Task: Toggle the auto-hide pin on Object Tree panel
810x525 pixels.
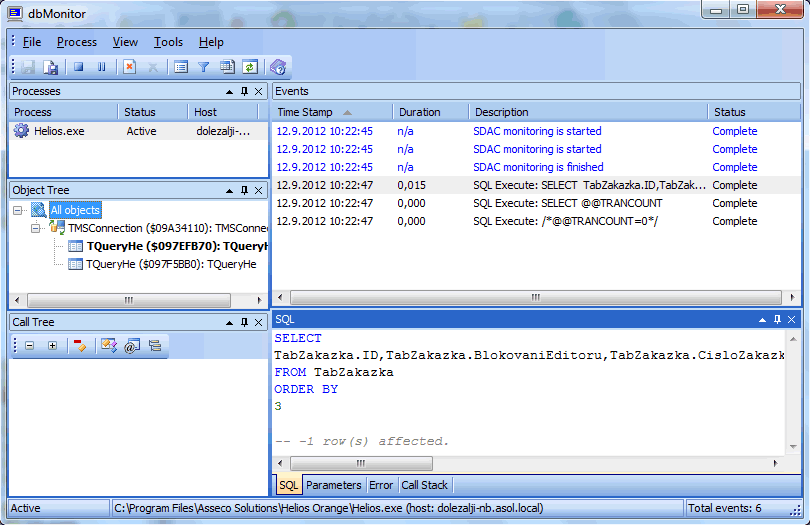Action: [x=244, y=190]
